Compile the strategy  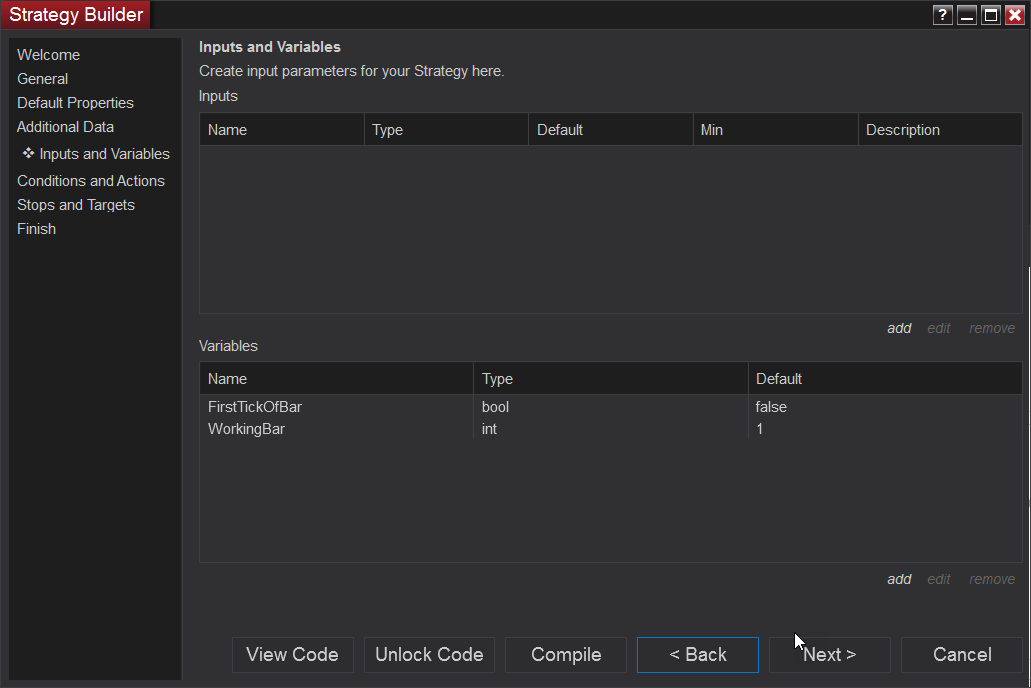click(566, 655)
